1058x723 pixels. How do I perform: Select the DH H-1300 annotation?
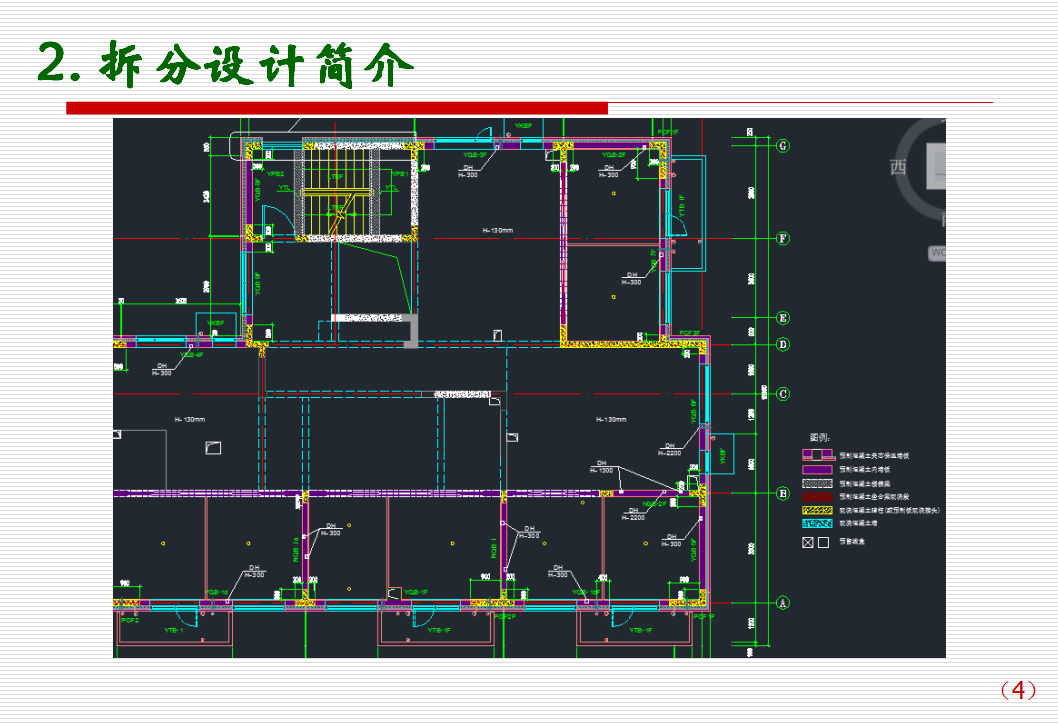pos(602,467)
